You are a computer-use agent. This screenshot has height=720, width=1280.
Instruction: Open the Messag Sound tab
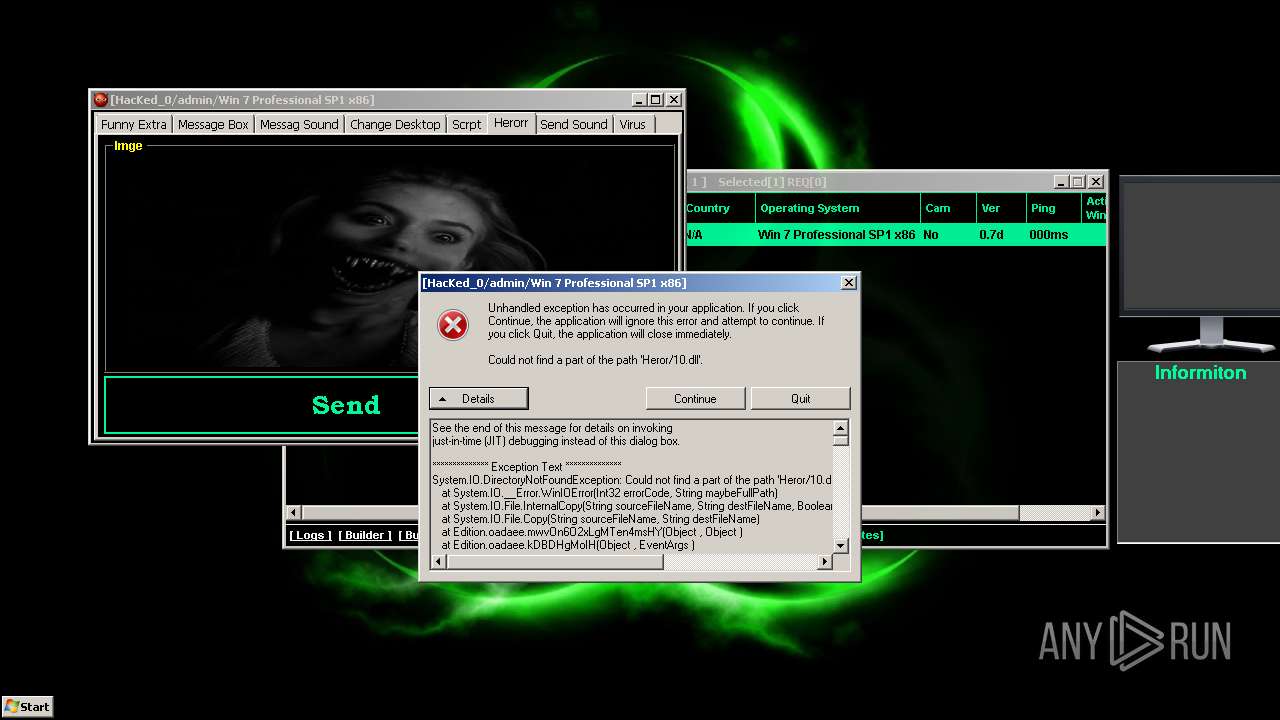299,124
